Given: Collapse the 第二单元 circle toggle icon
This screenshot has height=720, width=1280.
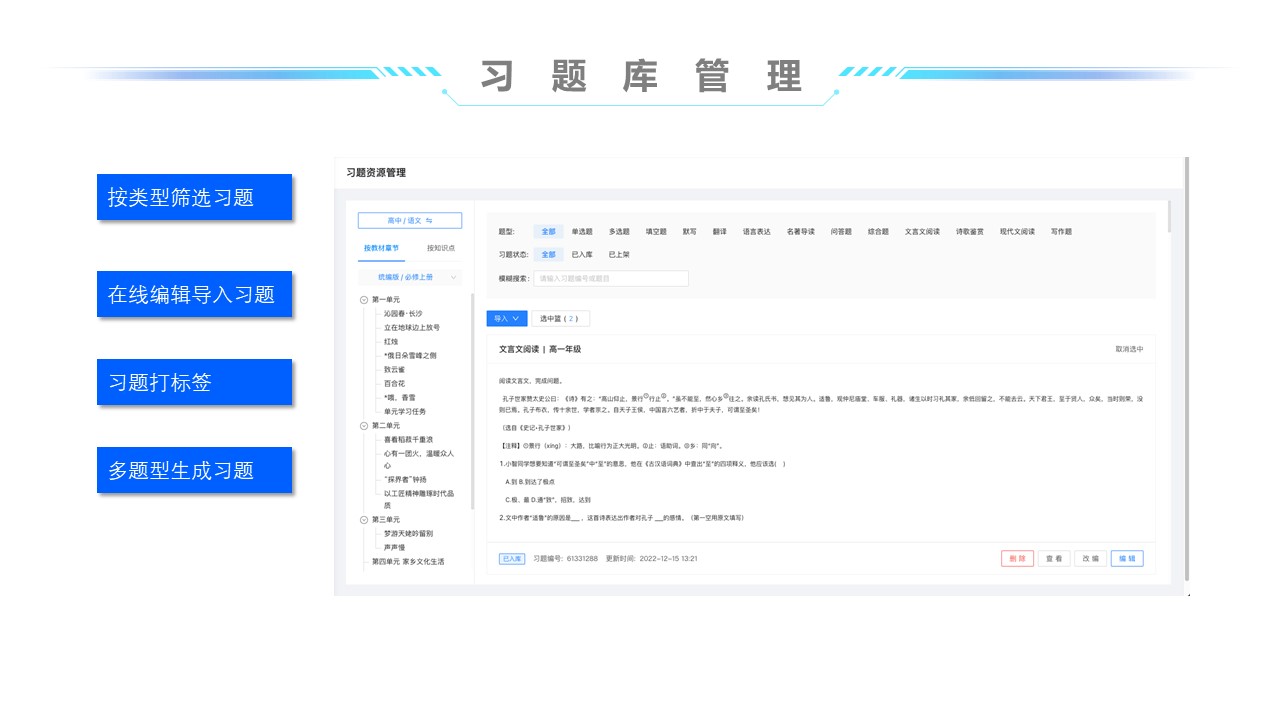Looking at the screenshot, I should 364,426.
